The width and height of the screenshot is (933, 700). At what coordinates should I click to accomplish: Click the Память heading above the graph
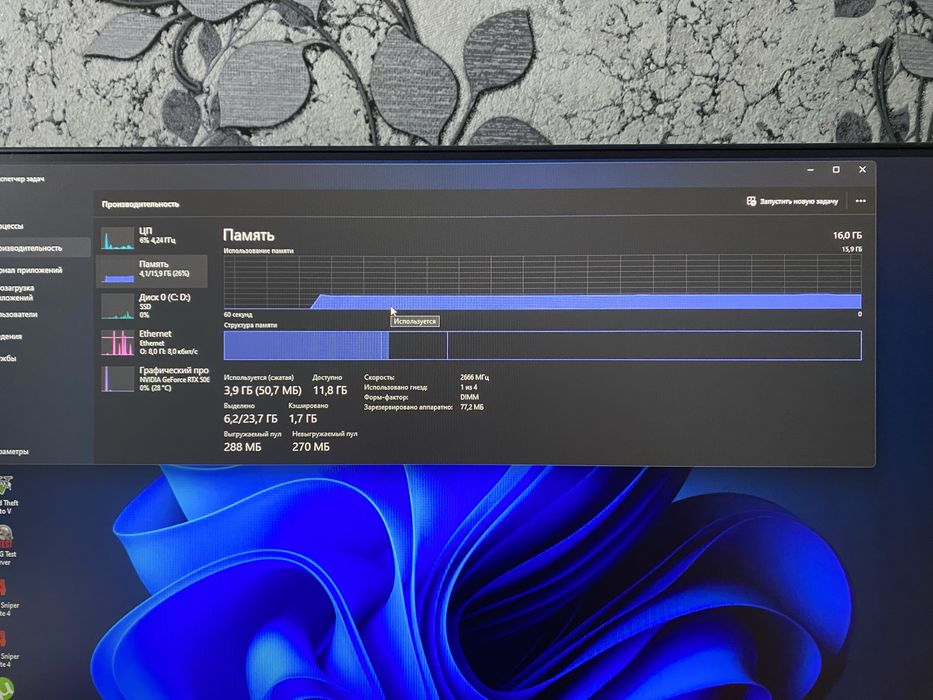tap(249, 235)
